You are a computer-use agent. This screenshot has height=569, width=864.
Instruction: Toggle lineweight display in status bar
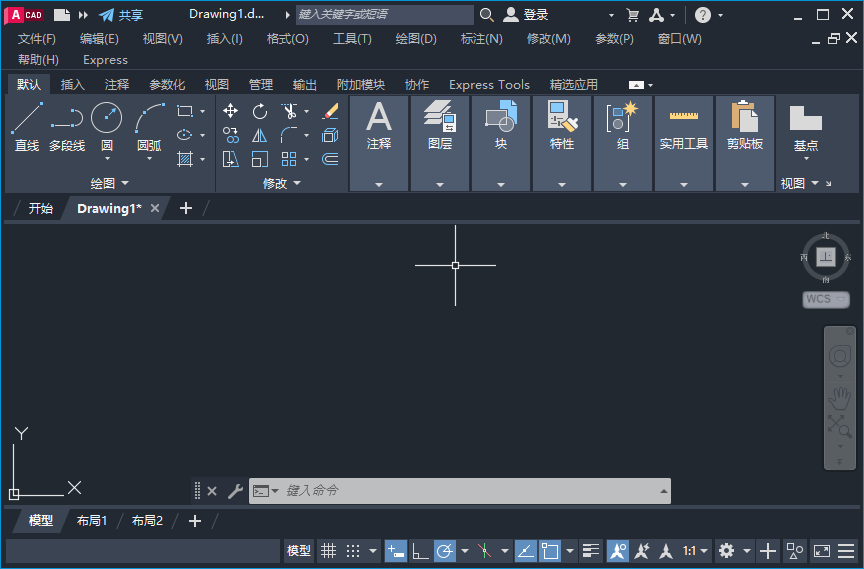click(x=591, y=551)
